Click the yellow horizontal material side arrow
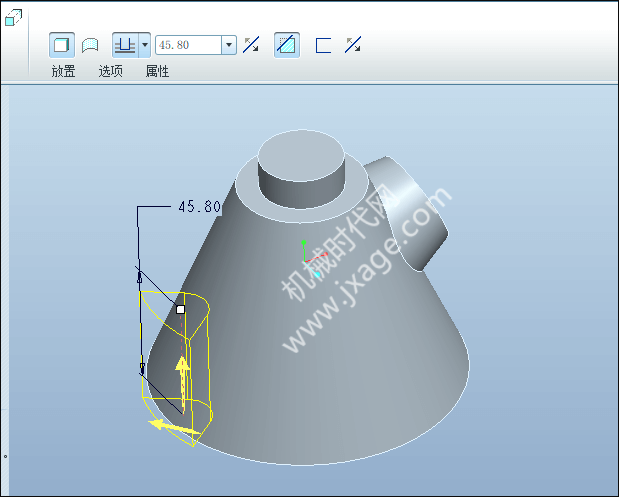Screen dimensions: 619x497 [174, 427]
